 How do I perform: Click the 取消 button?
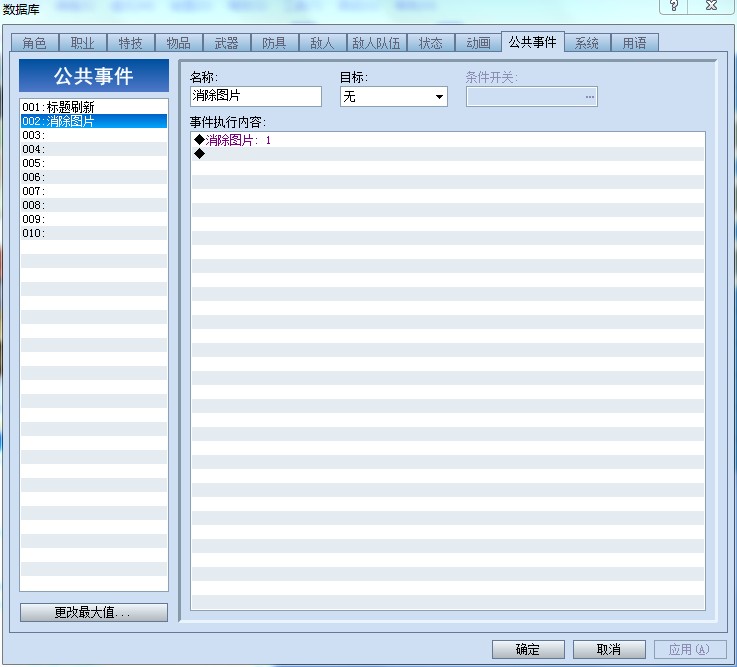pyautogui.click(x=609, y=649)
